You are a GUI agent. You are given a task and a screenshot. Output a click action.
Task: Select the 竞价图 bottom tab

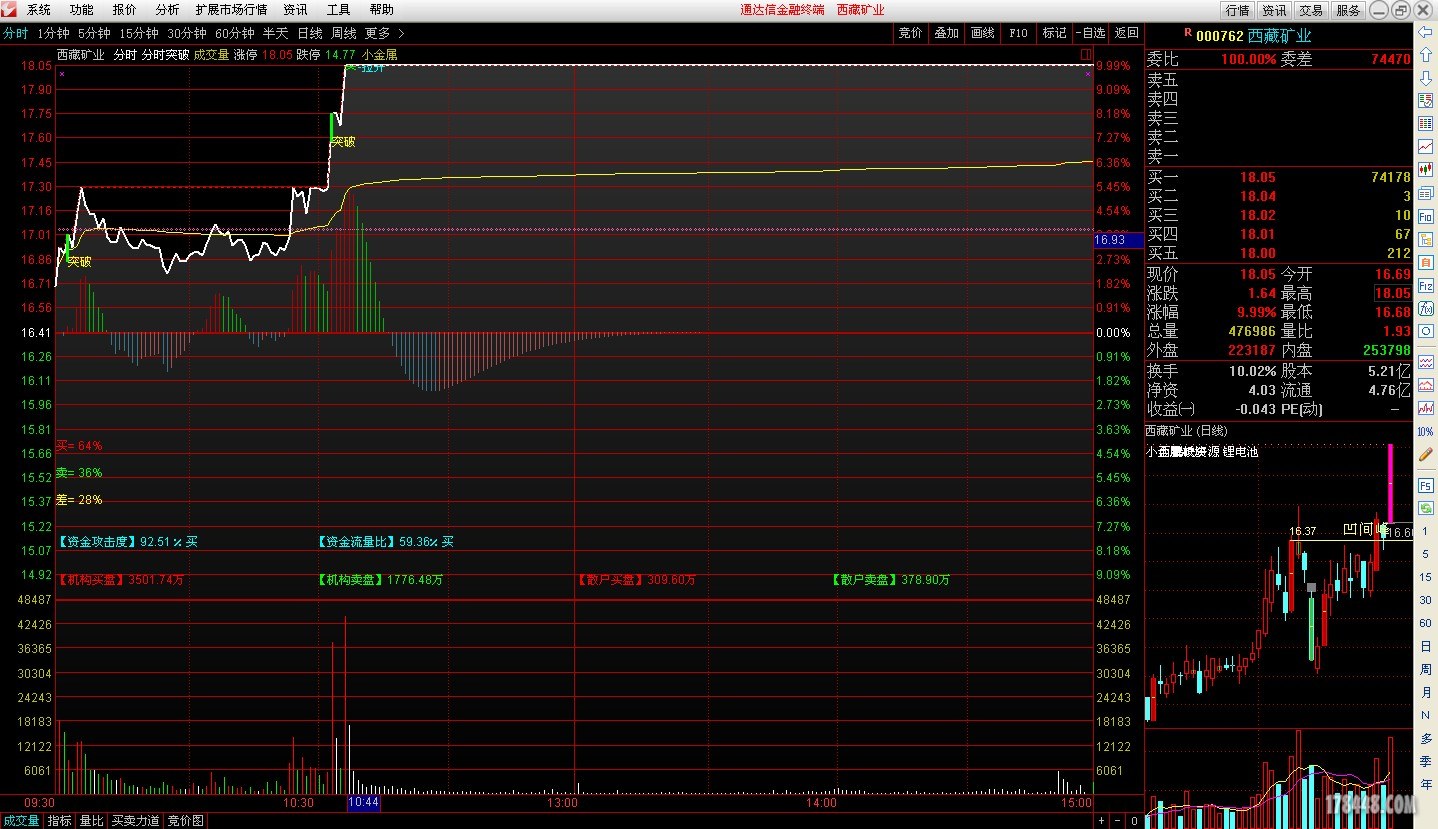coord(185,821)
